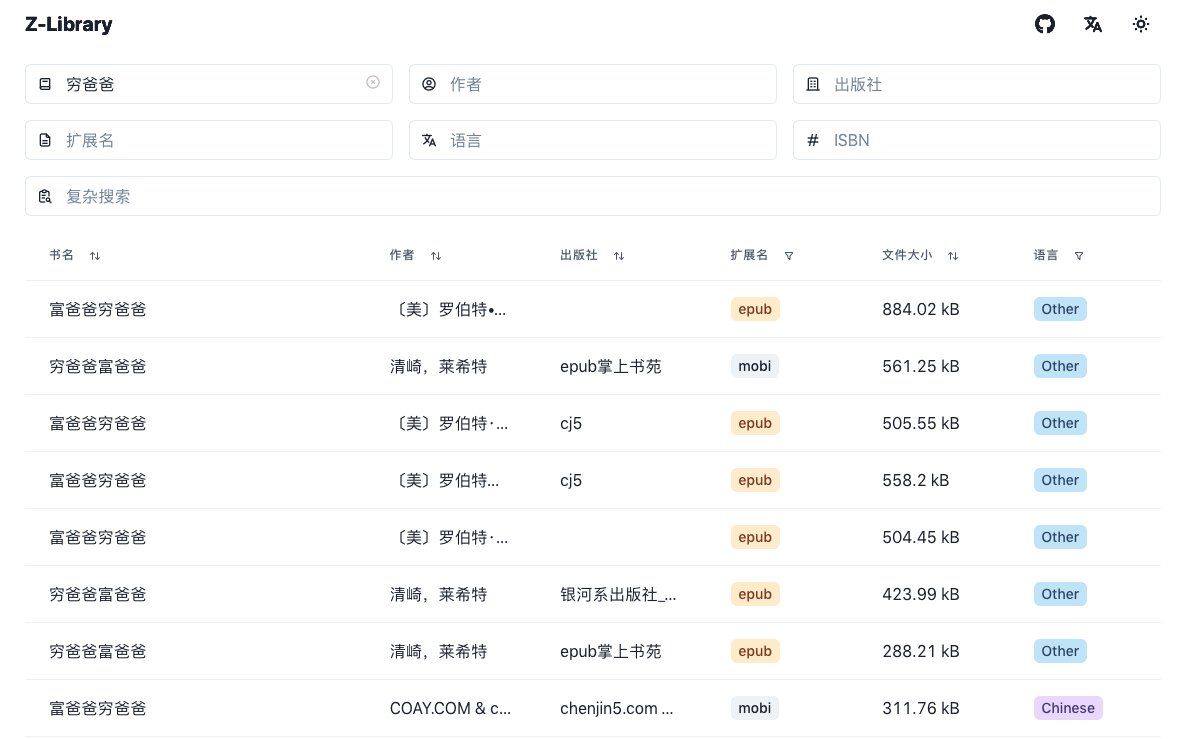Clear the 穷爸爸 search query

[373, 82]
